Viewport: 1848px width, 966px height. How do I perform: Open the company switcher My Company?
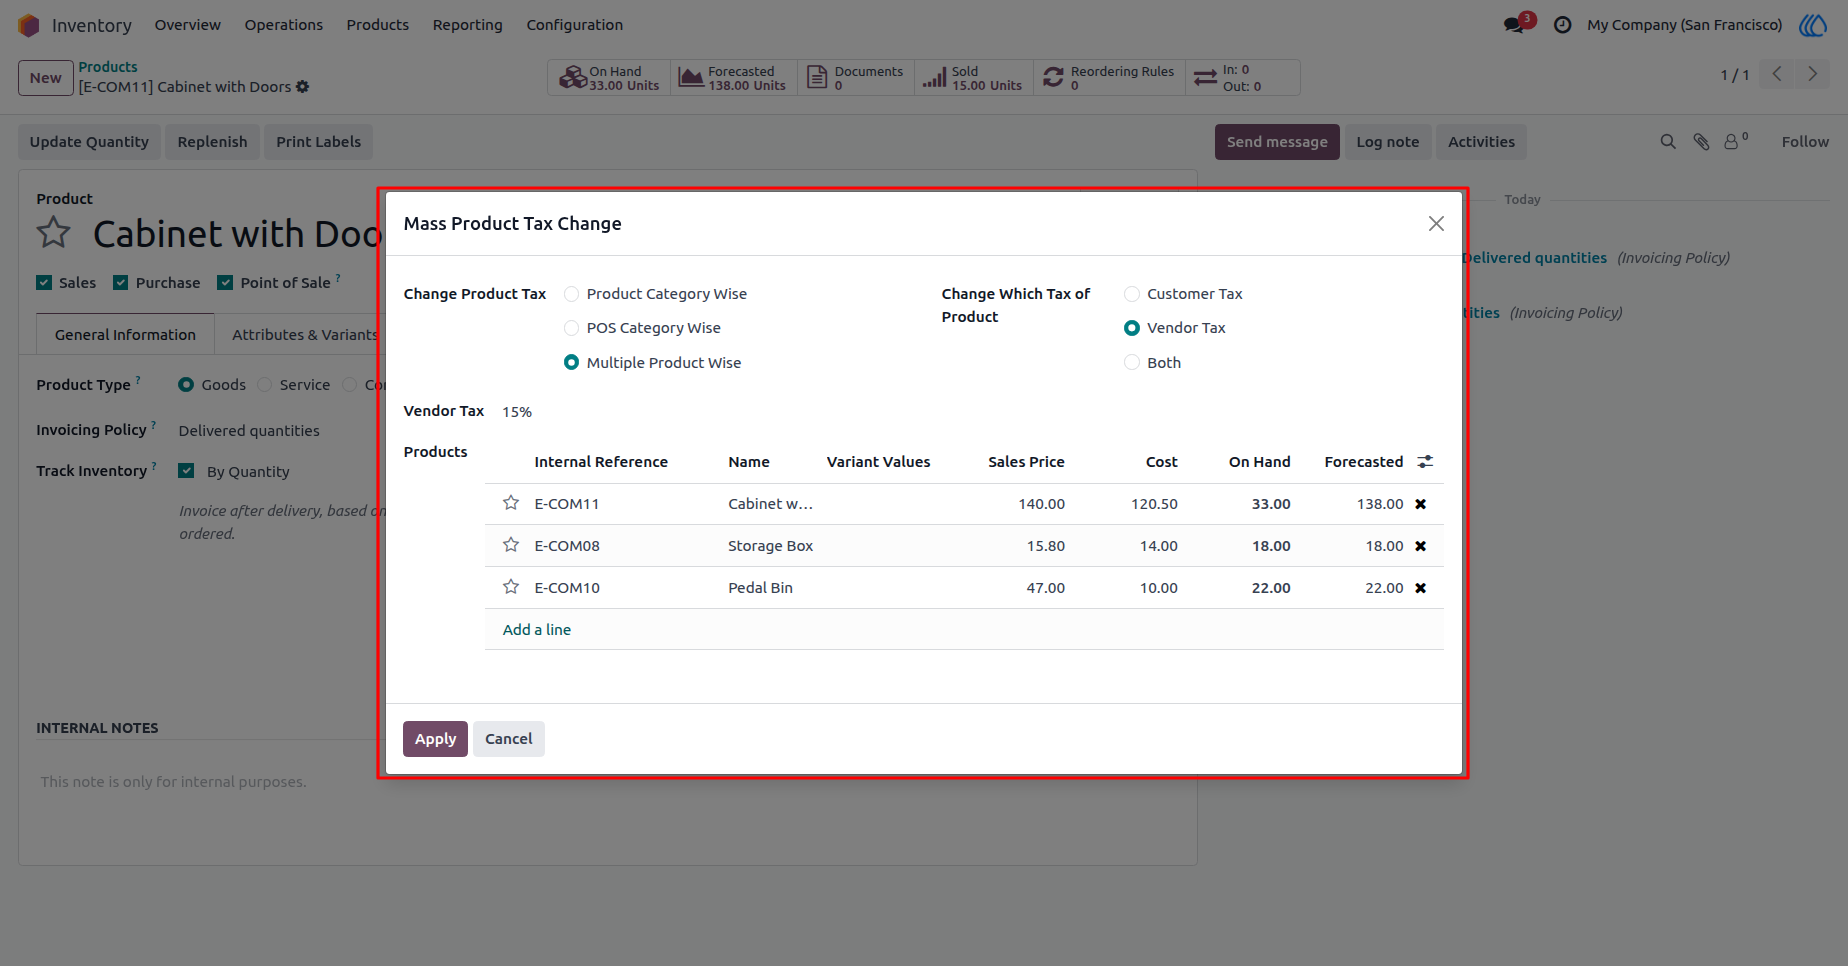(1685, 25)
